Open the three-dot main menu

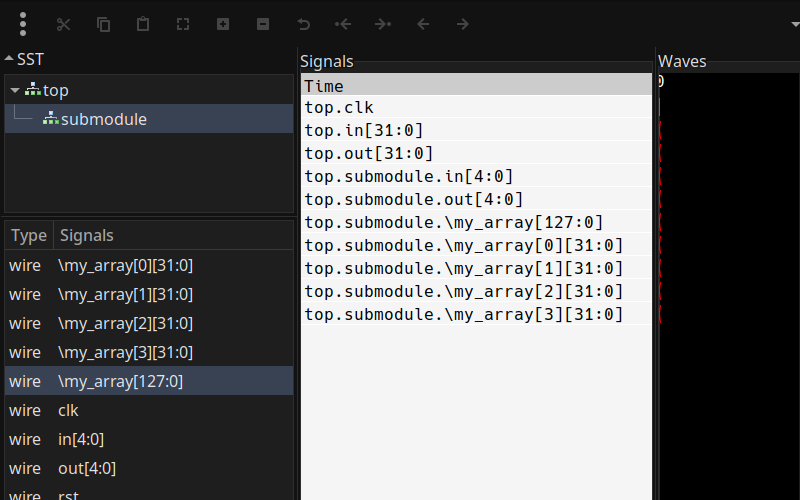pyautogui.click(x=22, y=24)
